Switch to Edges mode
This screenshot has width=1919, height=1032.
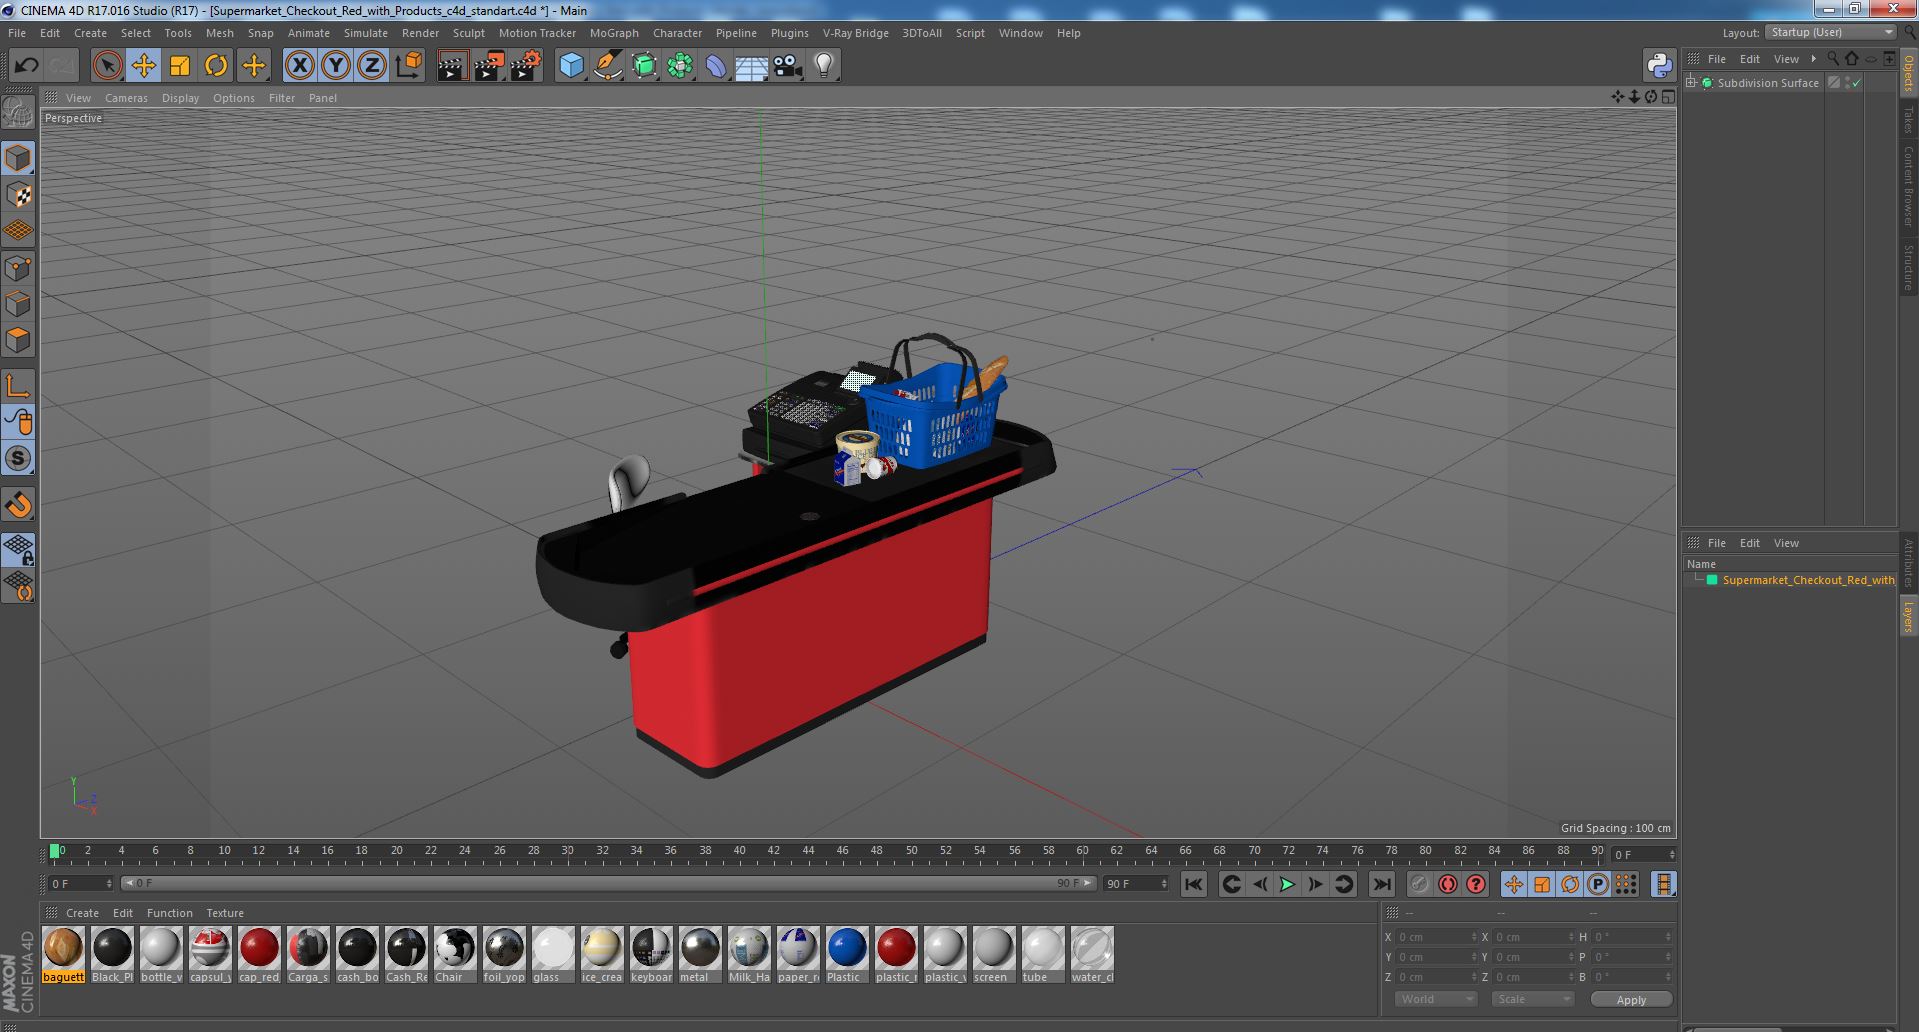pyautogui.click(x=18, y=304)
